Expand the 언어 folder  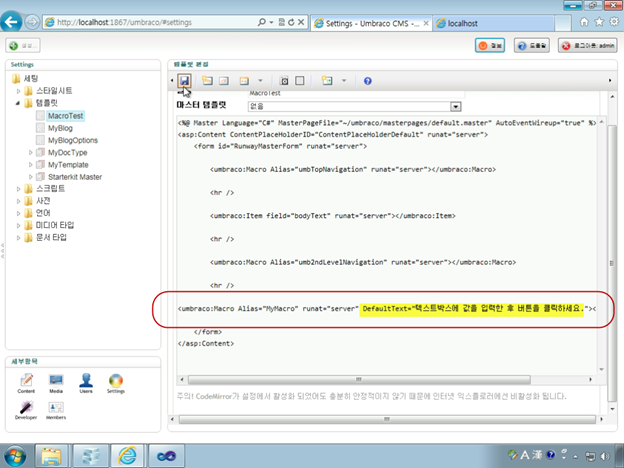click(x=18, y=213)
